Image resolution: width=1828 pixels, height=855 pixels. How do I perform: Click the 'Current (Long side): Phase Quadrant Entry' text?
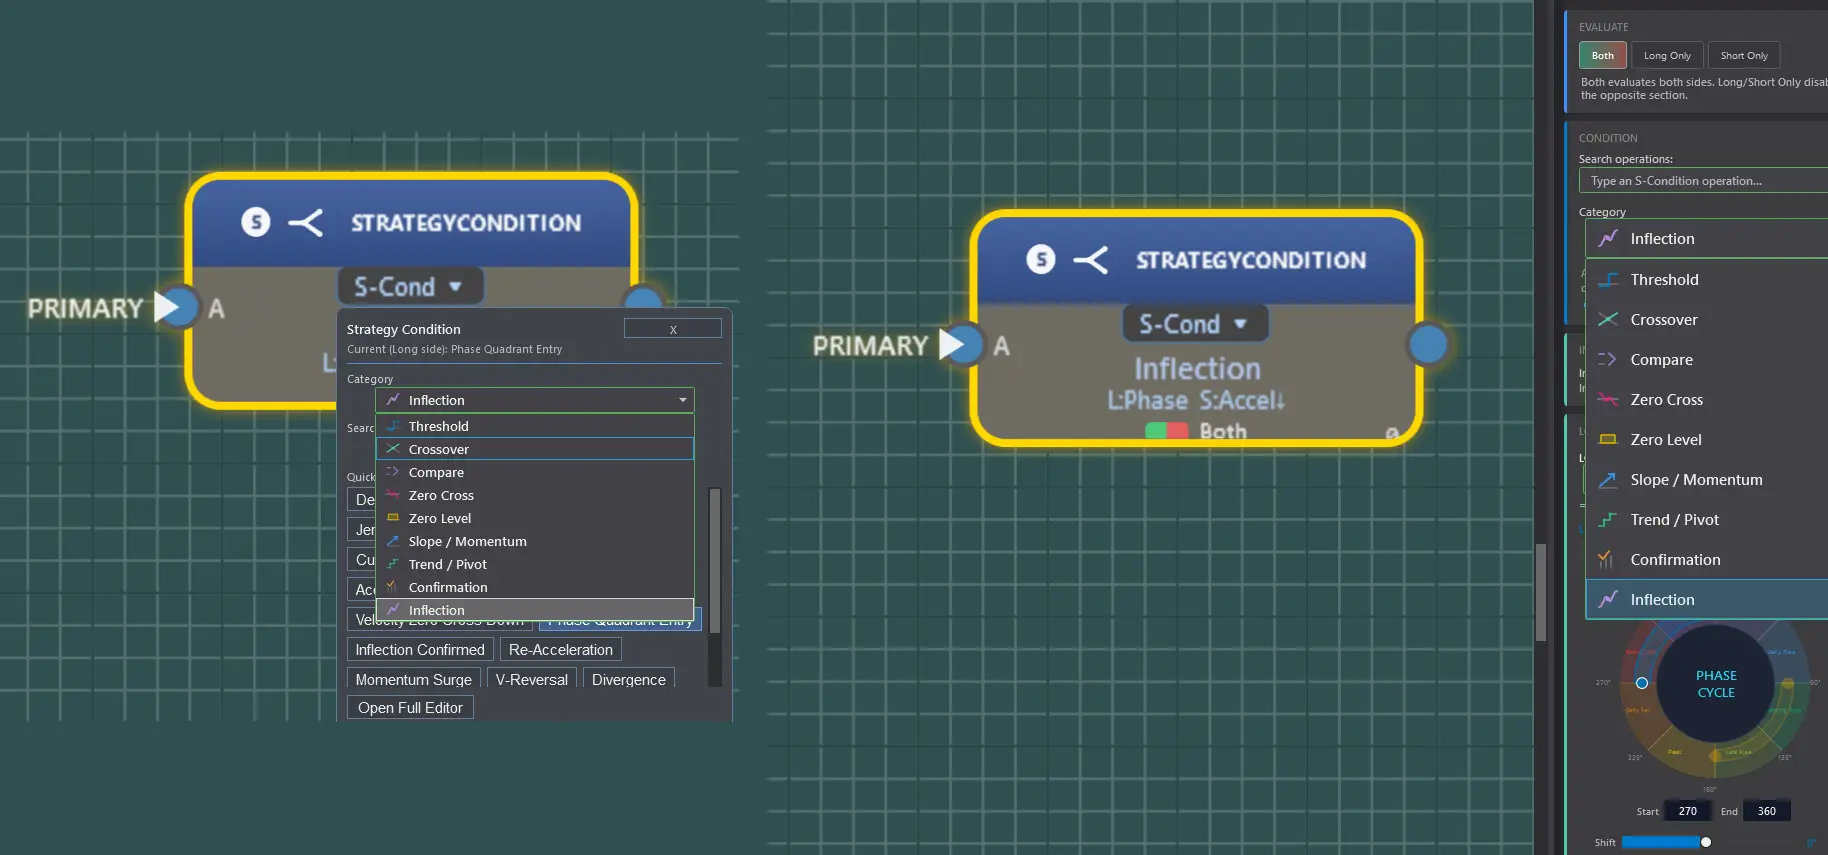pyautogui.click(x=455, y=349)
